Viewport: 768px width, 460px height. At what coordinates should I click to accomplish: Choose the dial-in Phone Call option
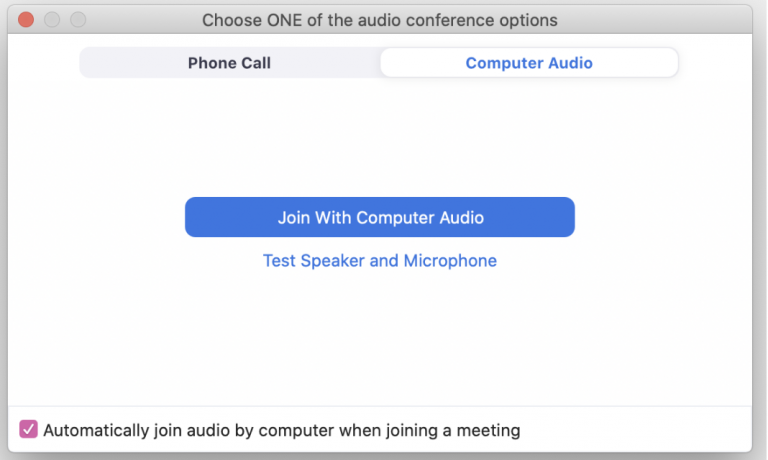point(229,63)
